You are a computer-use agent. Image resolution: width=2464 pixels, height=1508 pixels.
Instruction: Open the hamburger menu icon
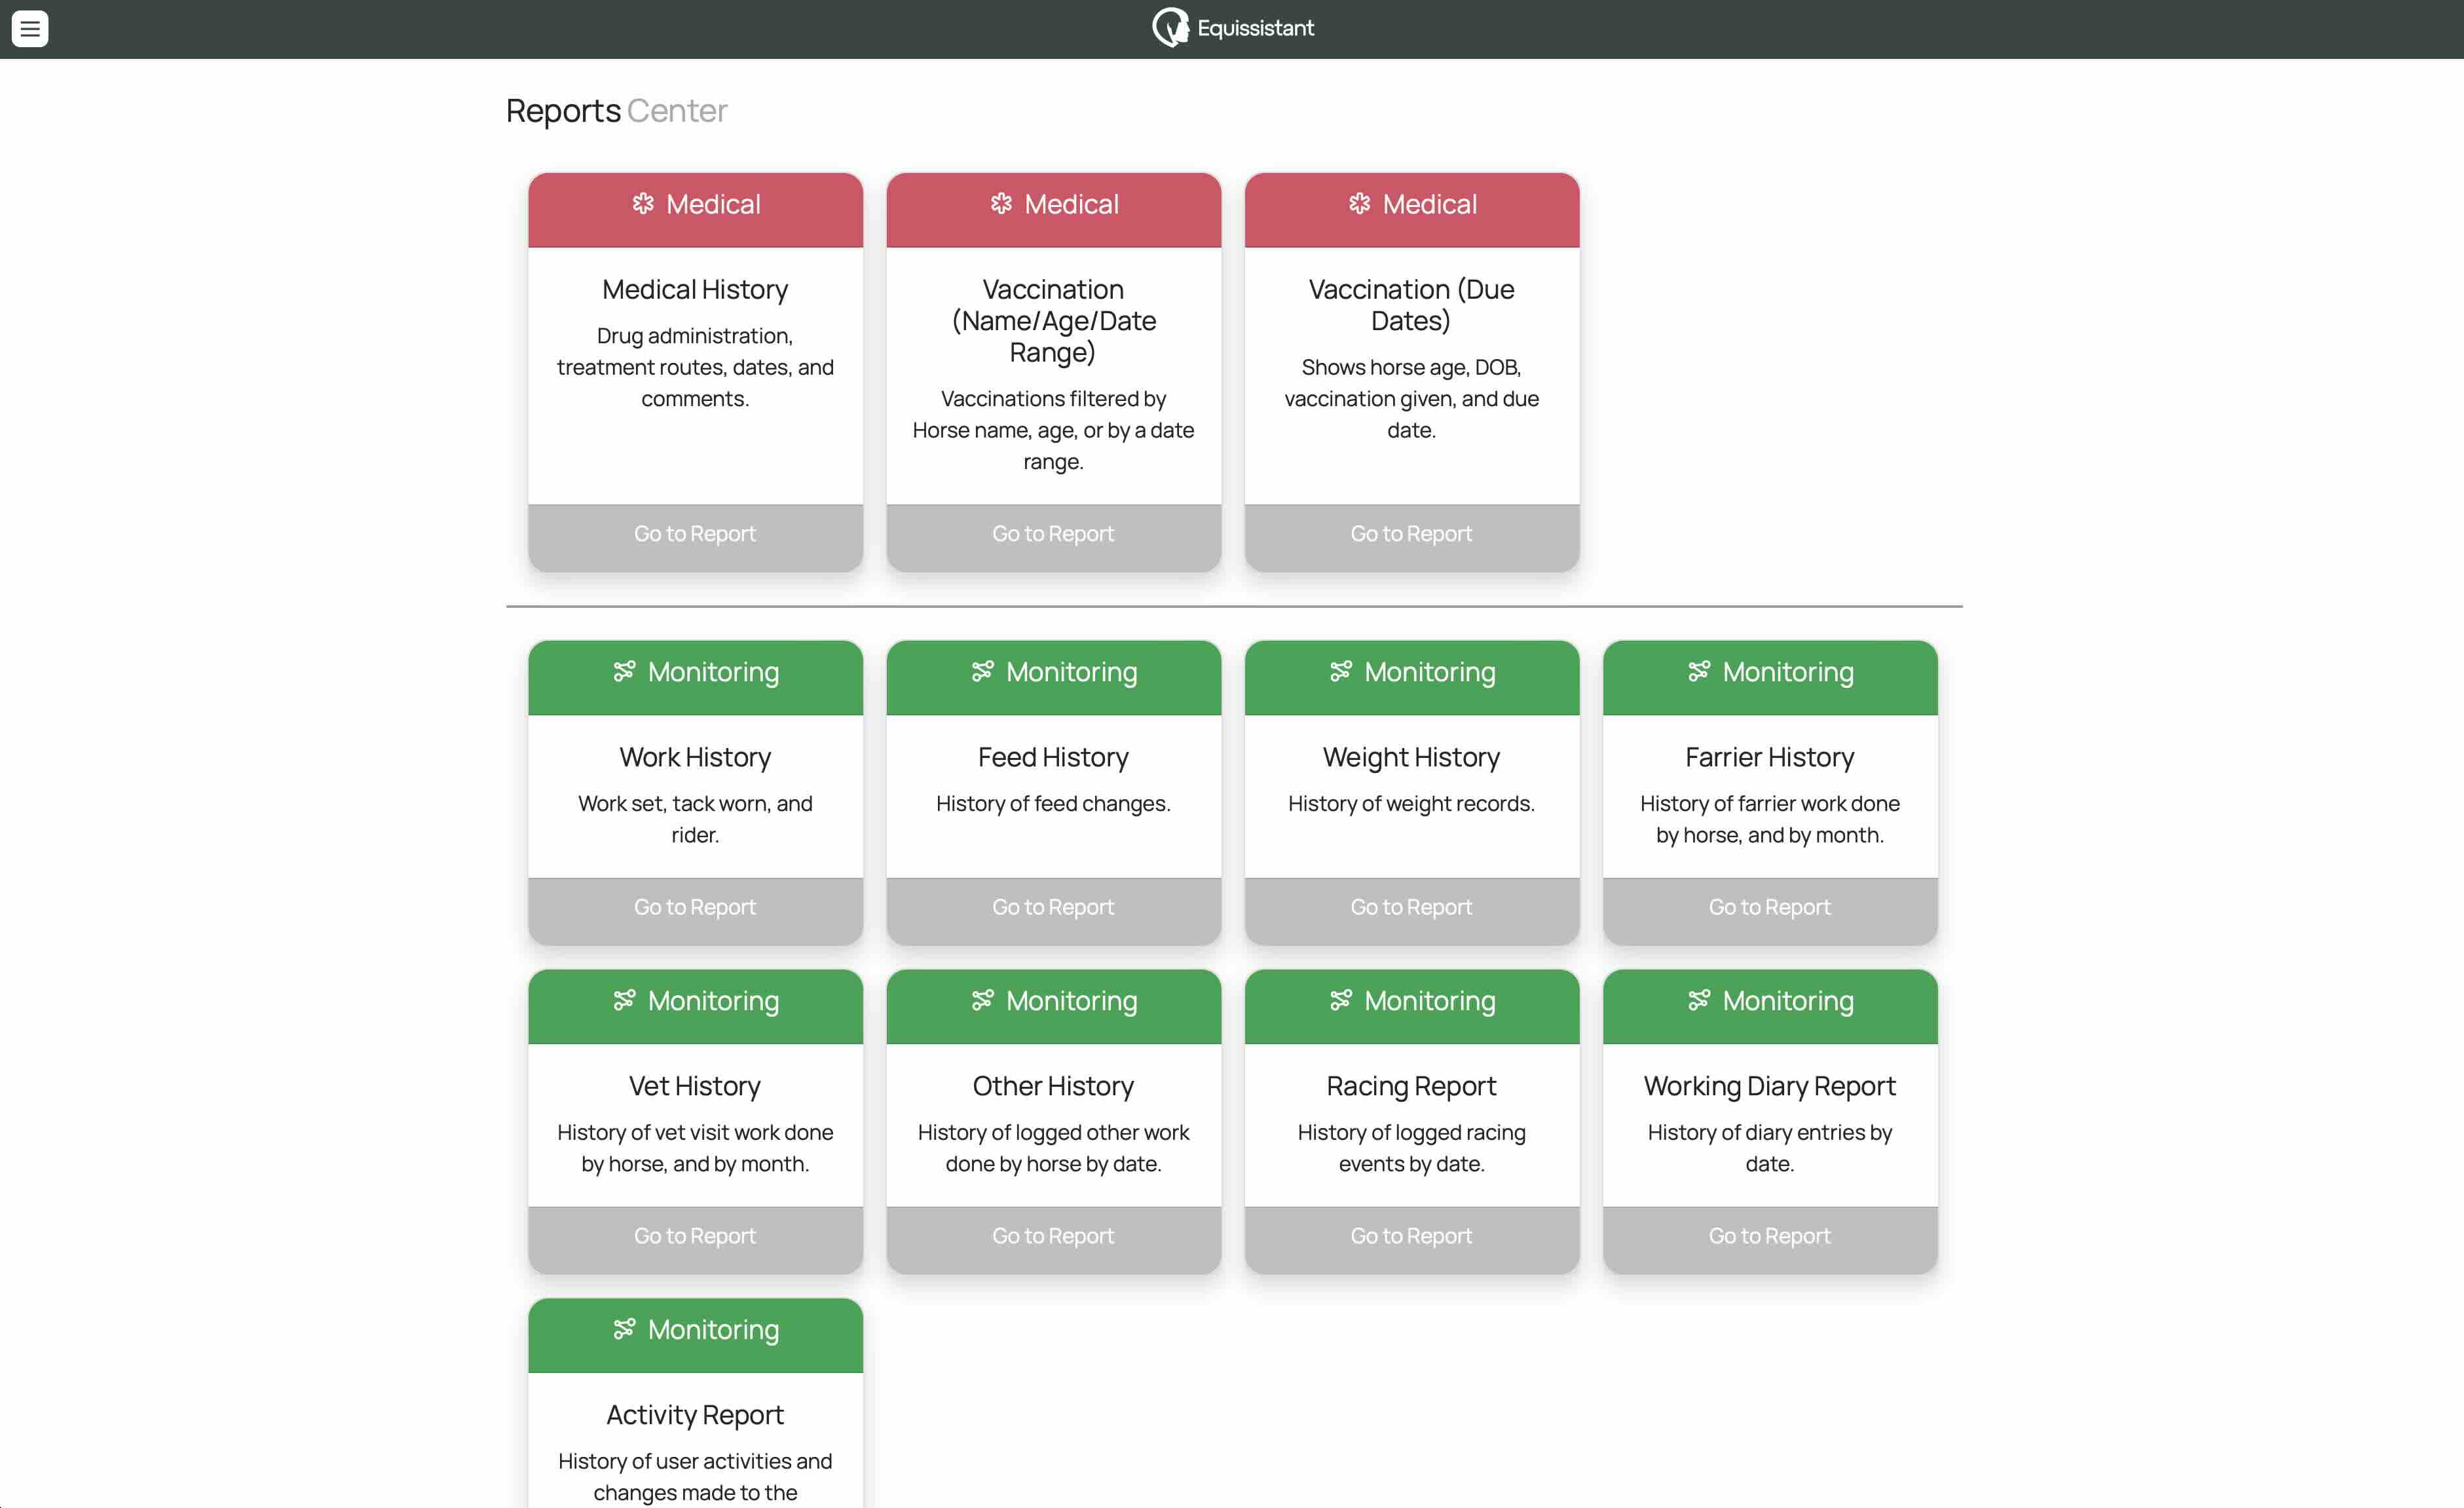[30, 29]
